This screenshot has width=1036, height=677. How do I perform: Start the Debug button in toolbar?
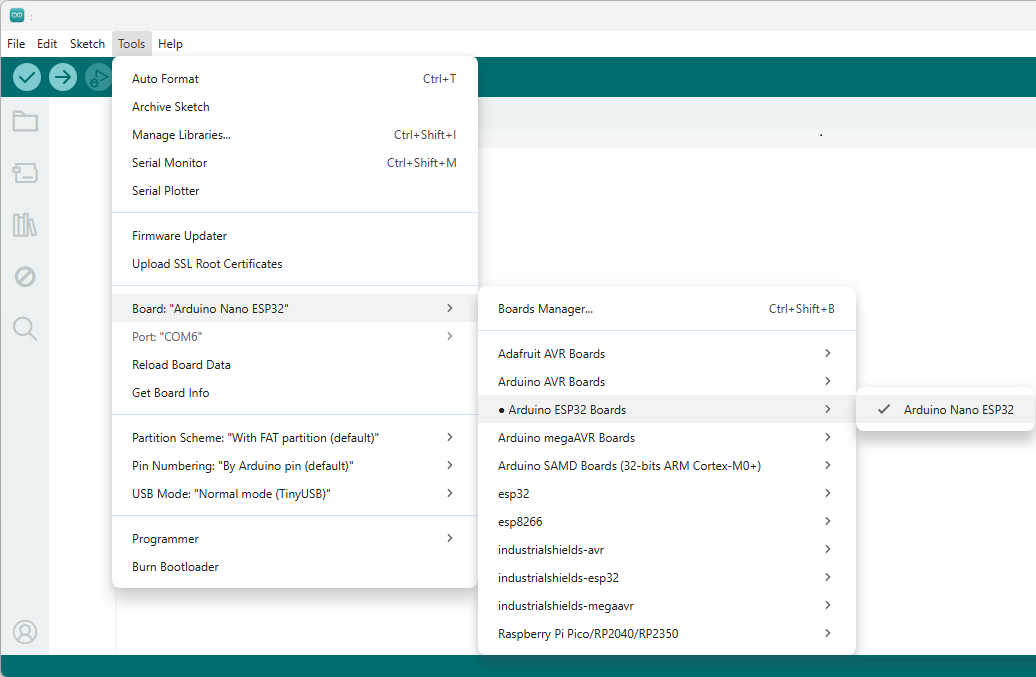coord(98,77)
